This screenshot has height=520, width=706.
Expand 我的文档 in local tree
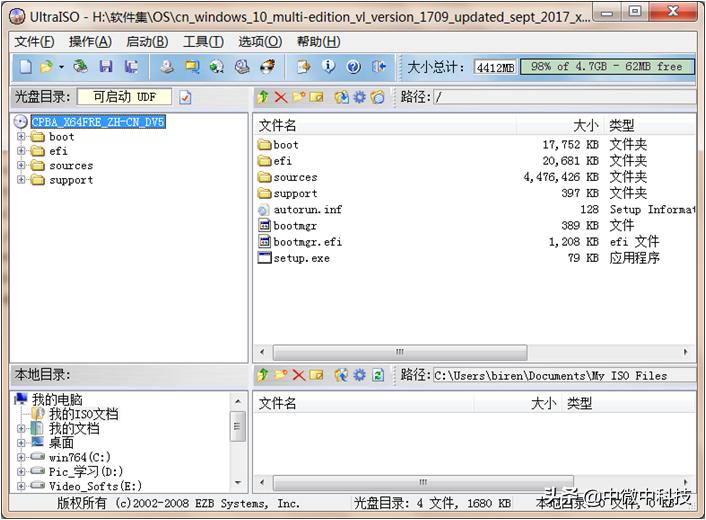21,428
